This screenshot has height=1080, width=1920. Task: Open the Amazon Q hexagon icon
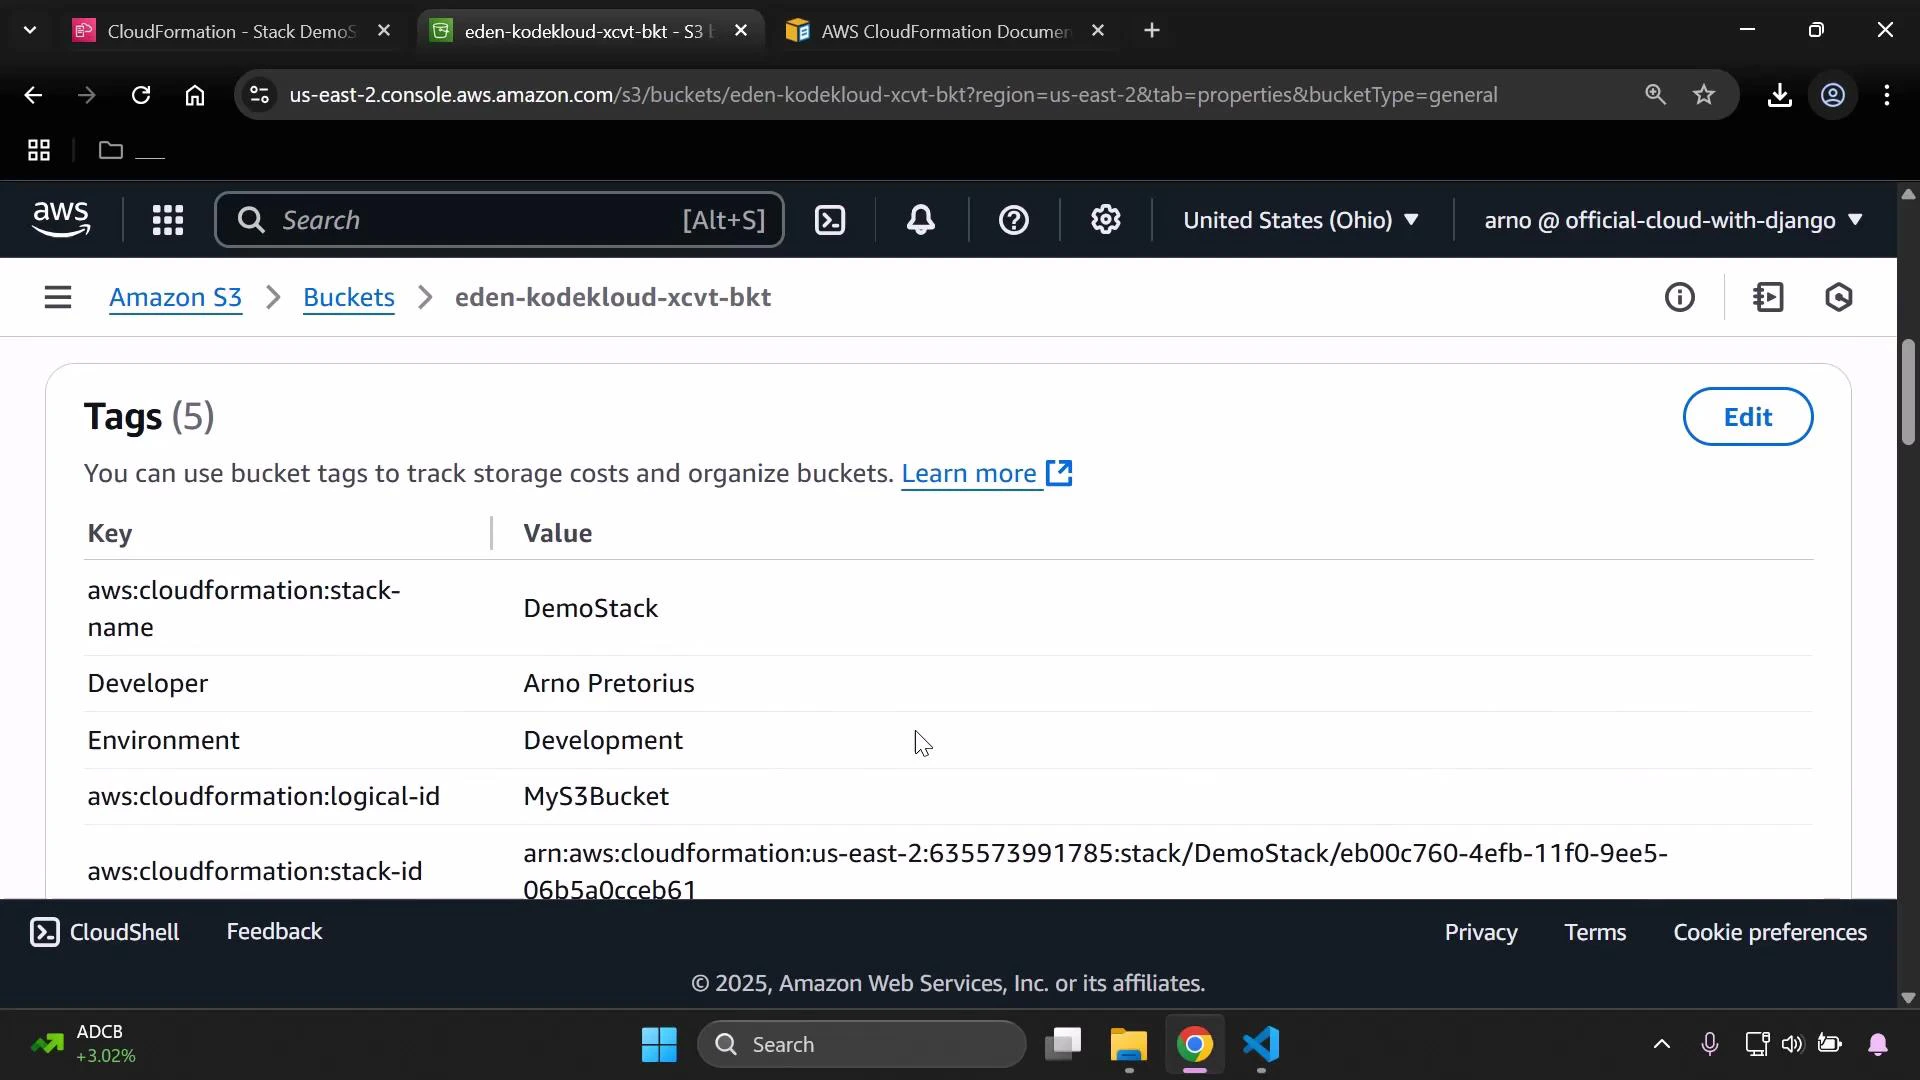click(1840, 297)
